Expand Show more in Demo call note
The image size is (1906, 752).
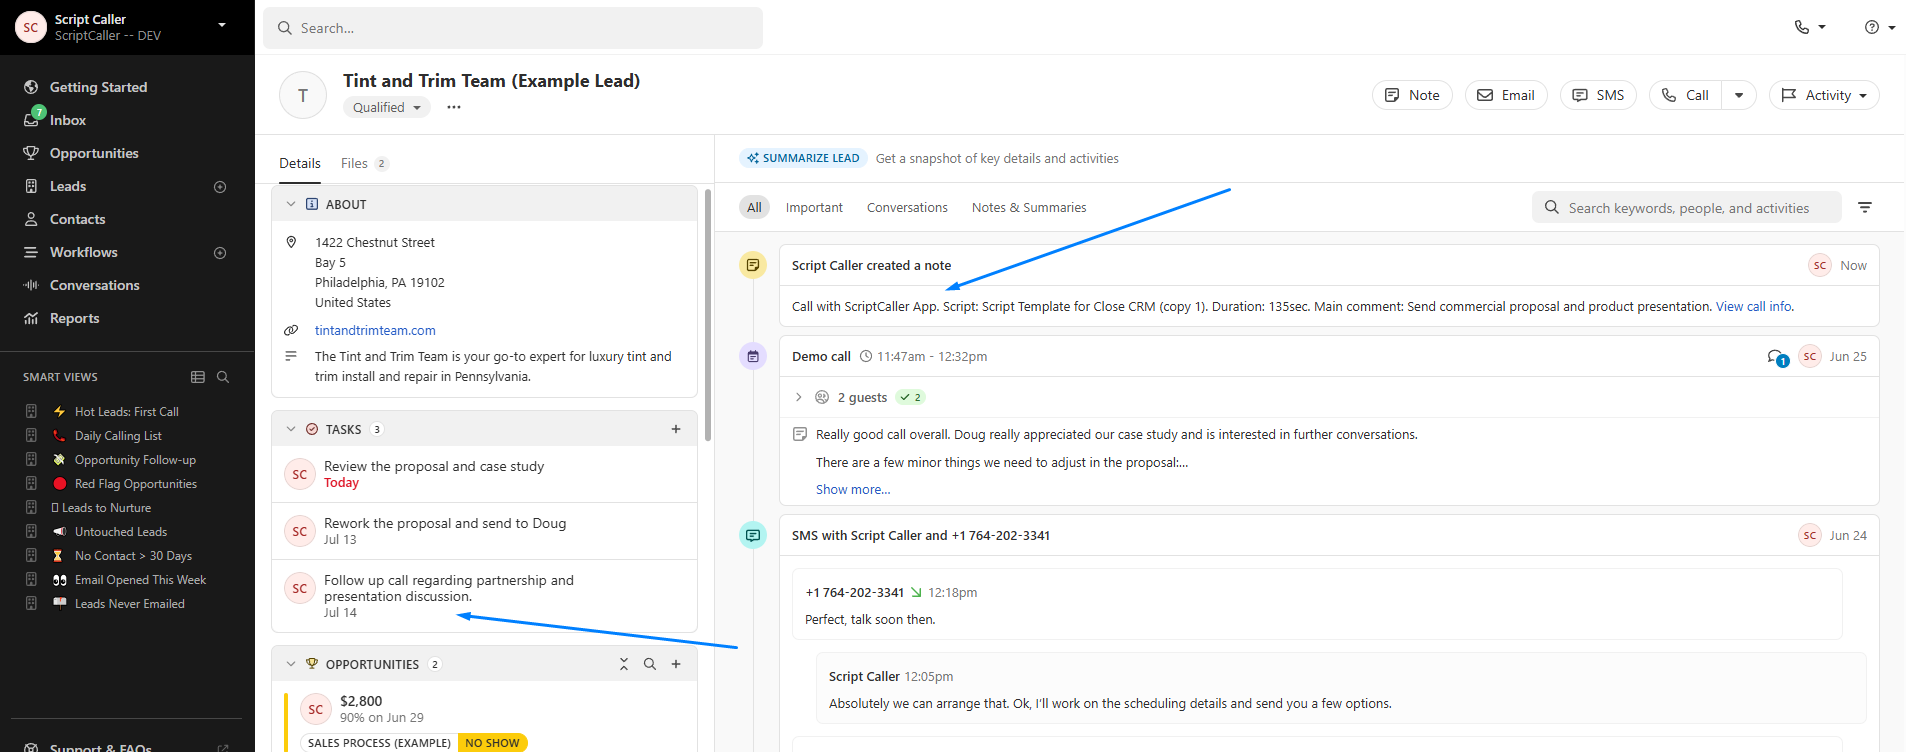tap(853, 489)
